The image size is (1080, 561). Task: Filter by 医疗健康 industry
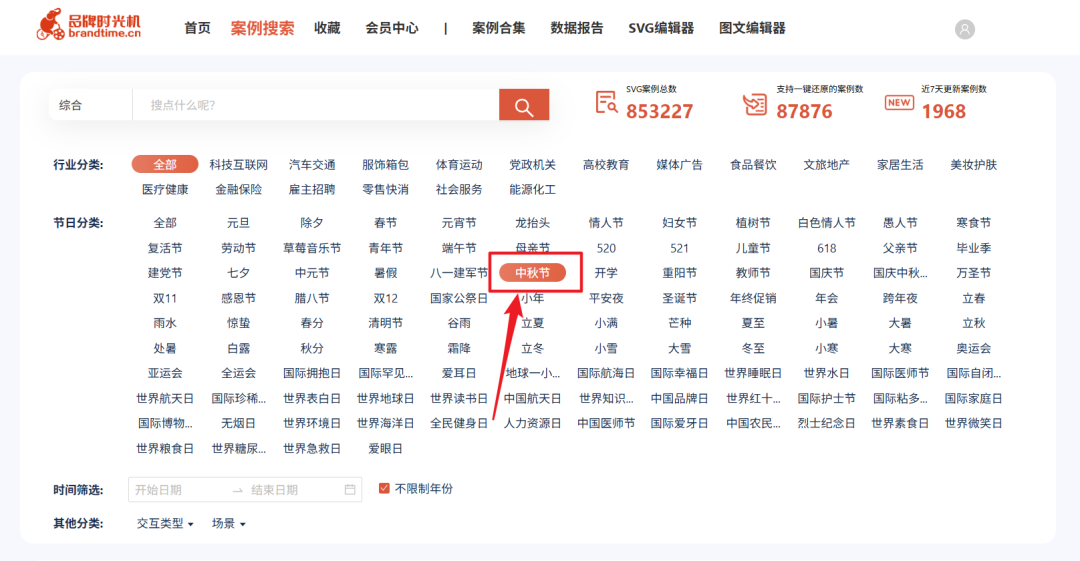click(165, 190)
